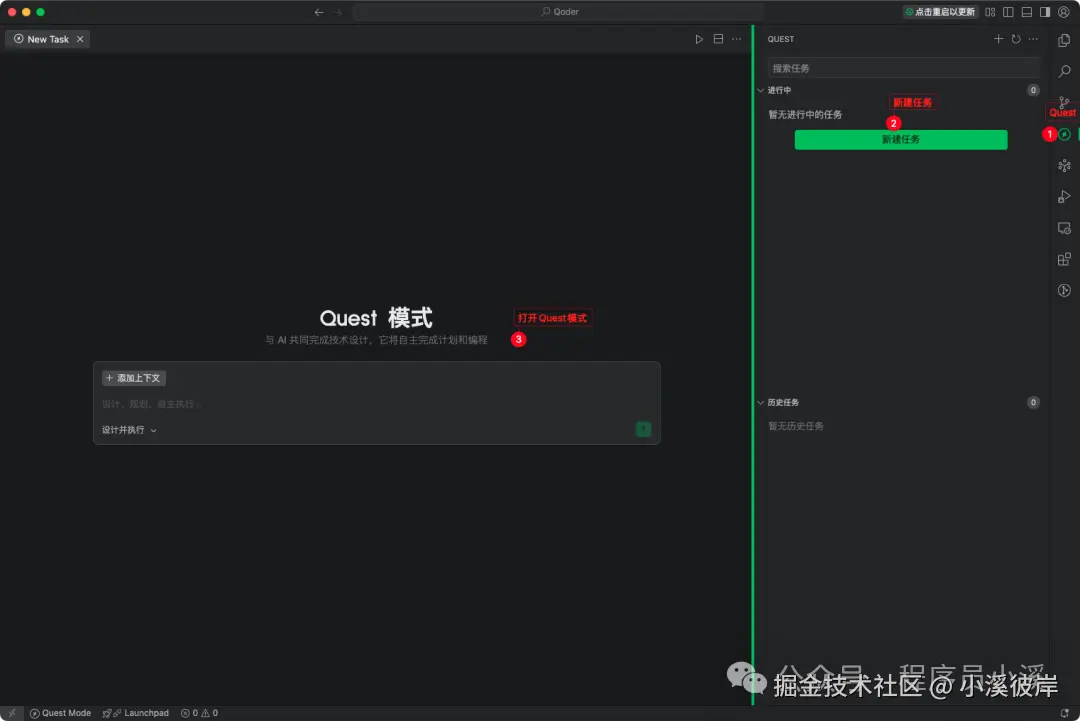Refresh task list with the QUEST refresh icon
The height and width of the screenshot is (721, 1080).
pos(1016,39)
